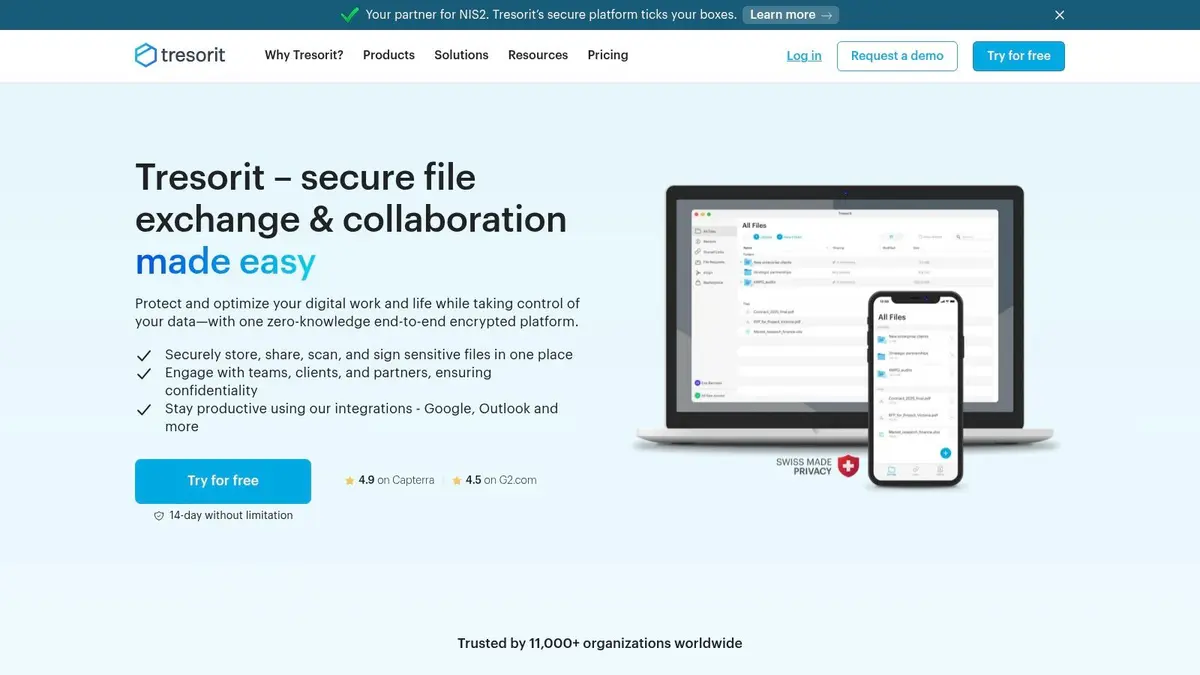Open the Solutions menu
The image size is (1200, 675).
point(461,55)
